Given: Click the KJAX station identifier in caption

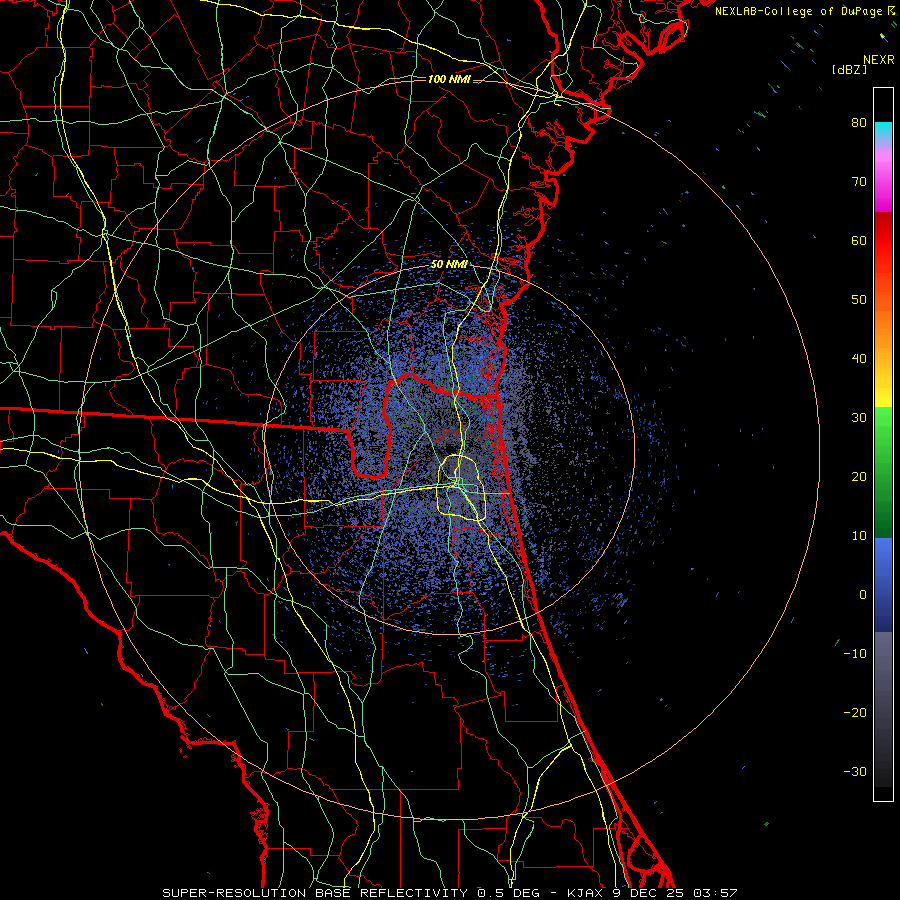Looking at the screenshot, I should [x=585, y=893].
